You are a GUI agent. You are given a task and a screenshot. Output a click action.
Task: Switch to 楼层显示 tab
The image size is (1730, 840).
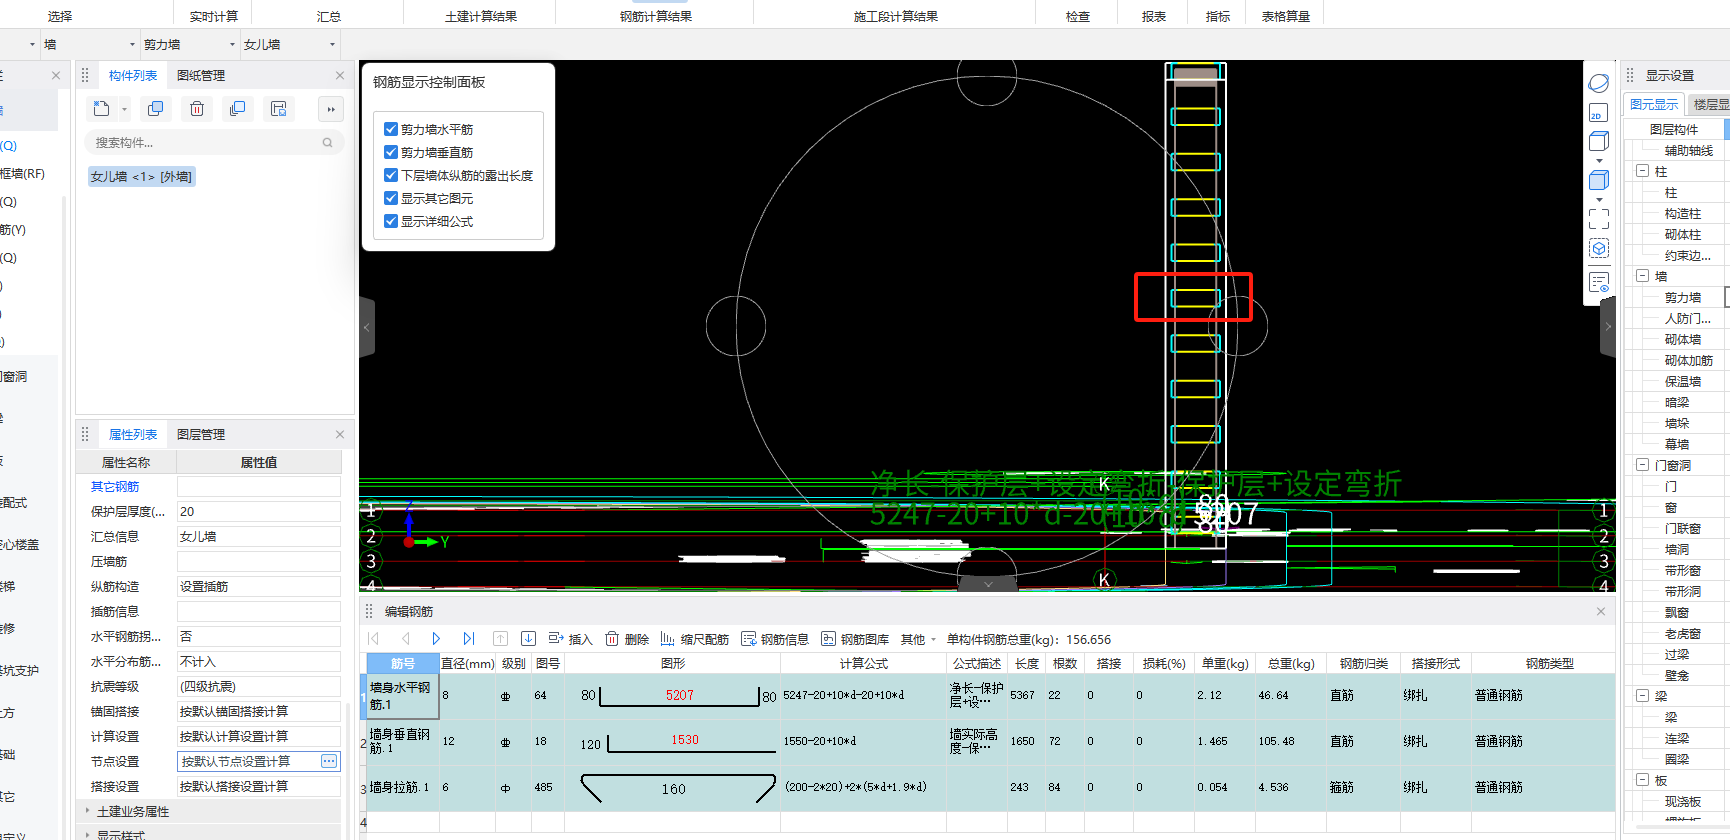(x=1709, y=104)
